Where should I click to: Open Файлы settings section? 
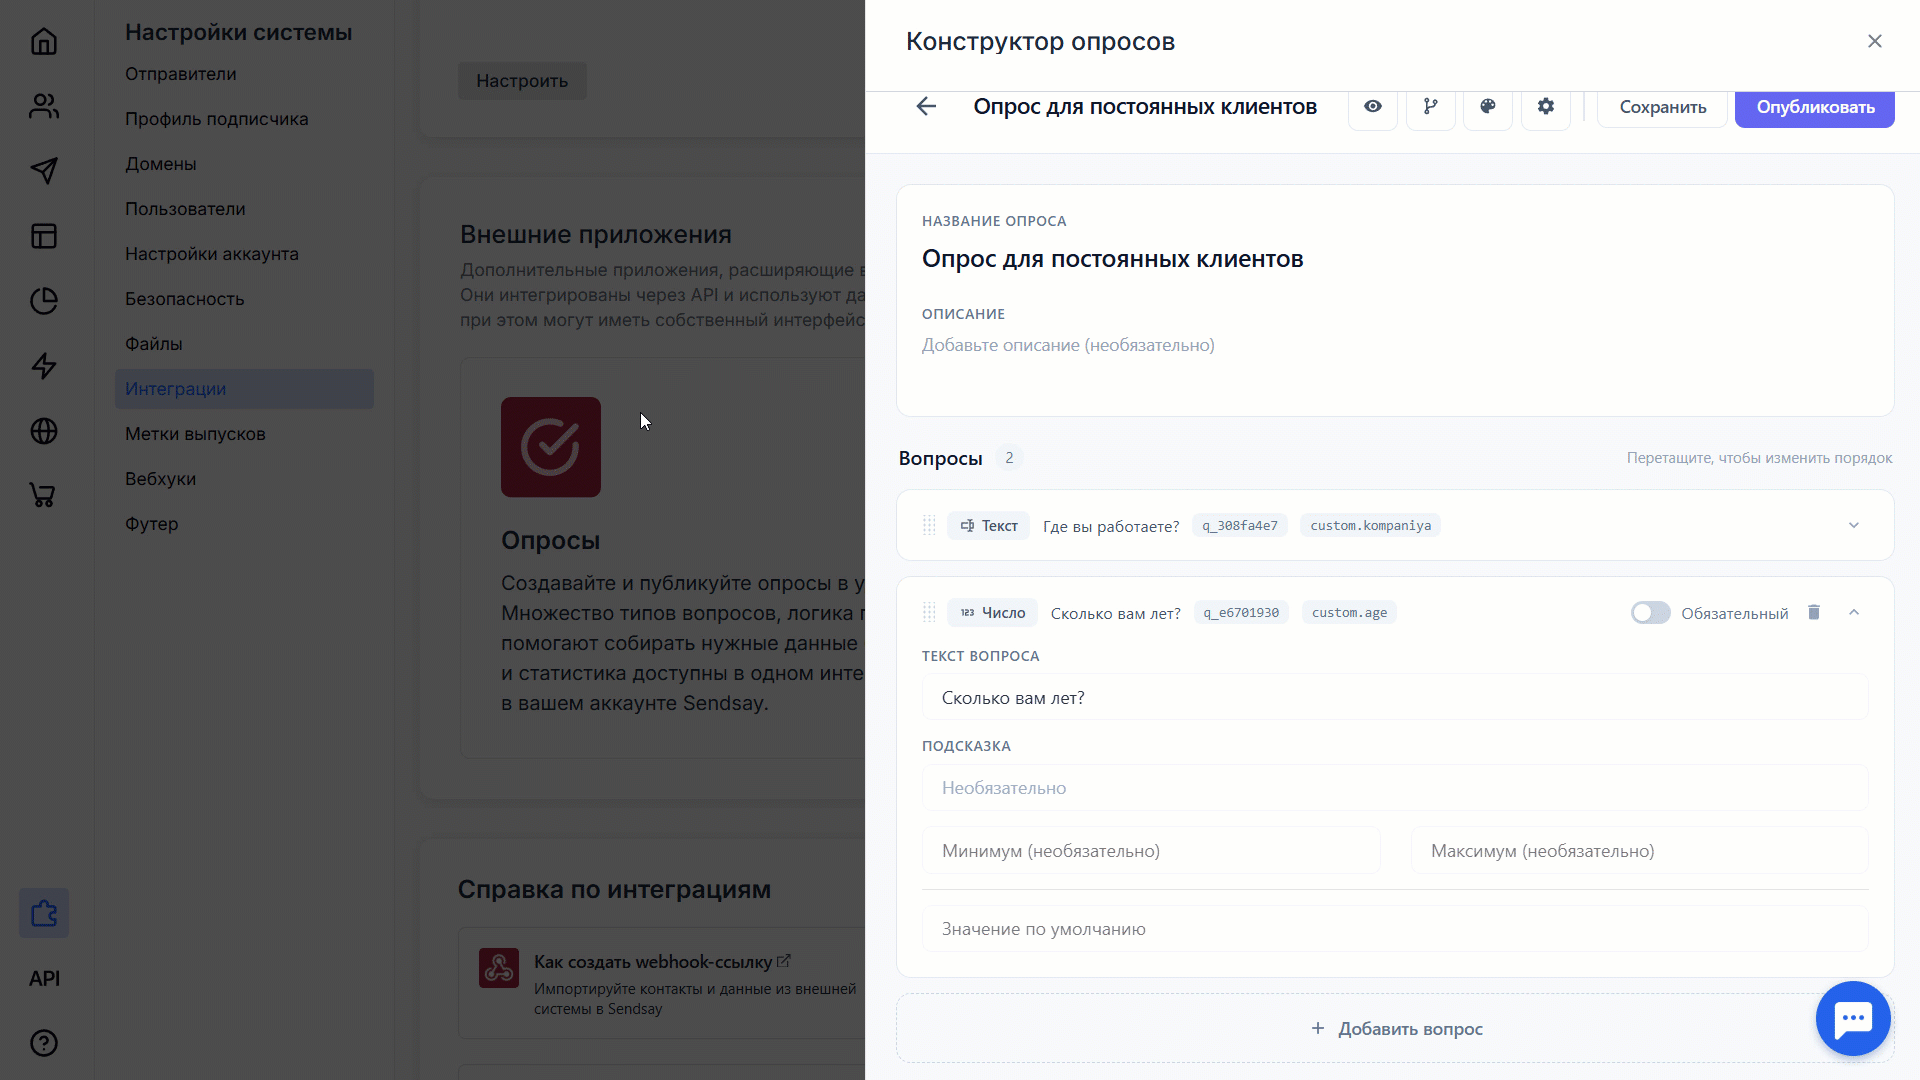tap(154, 344)
